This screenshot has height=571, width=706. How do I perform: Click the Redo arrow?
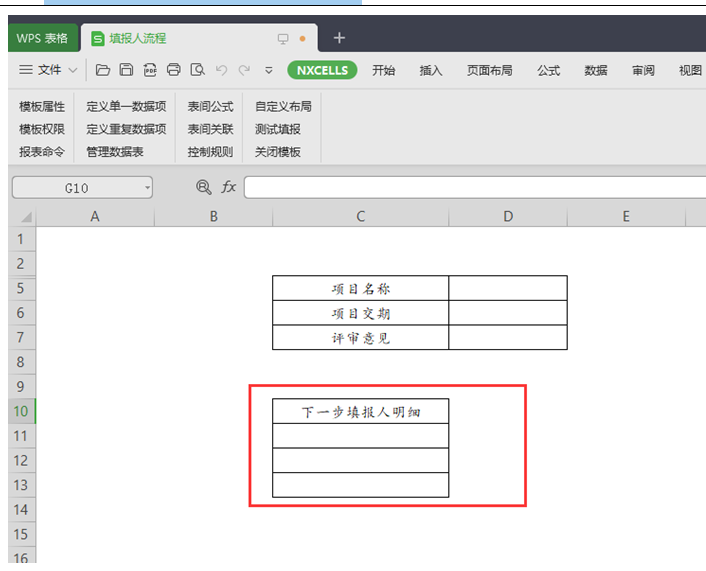coord(243,70)
